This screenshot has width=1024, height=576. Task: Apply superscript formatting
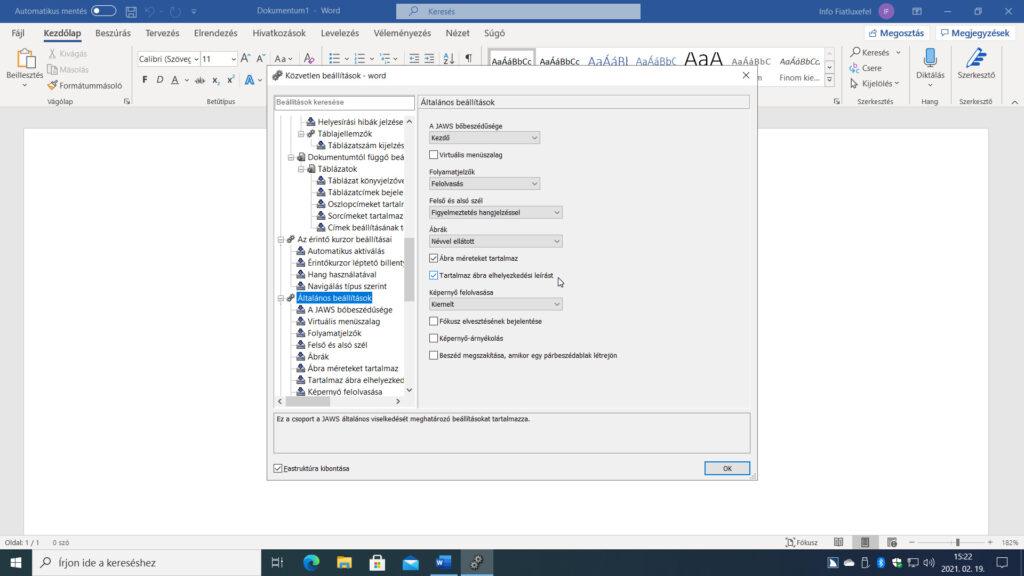(231, 80)
